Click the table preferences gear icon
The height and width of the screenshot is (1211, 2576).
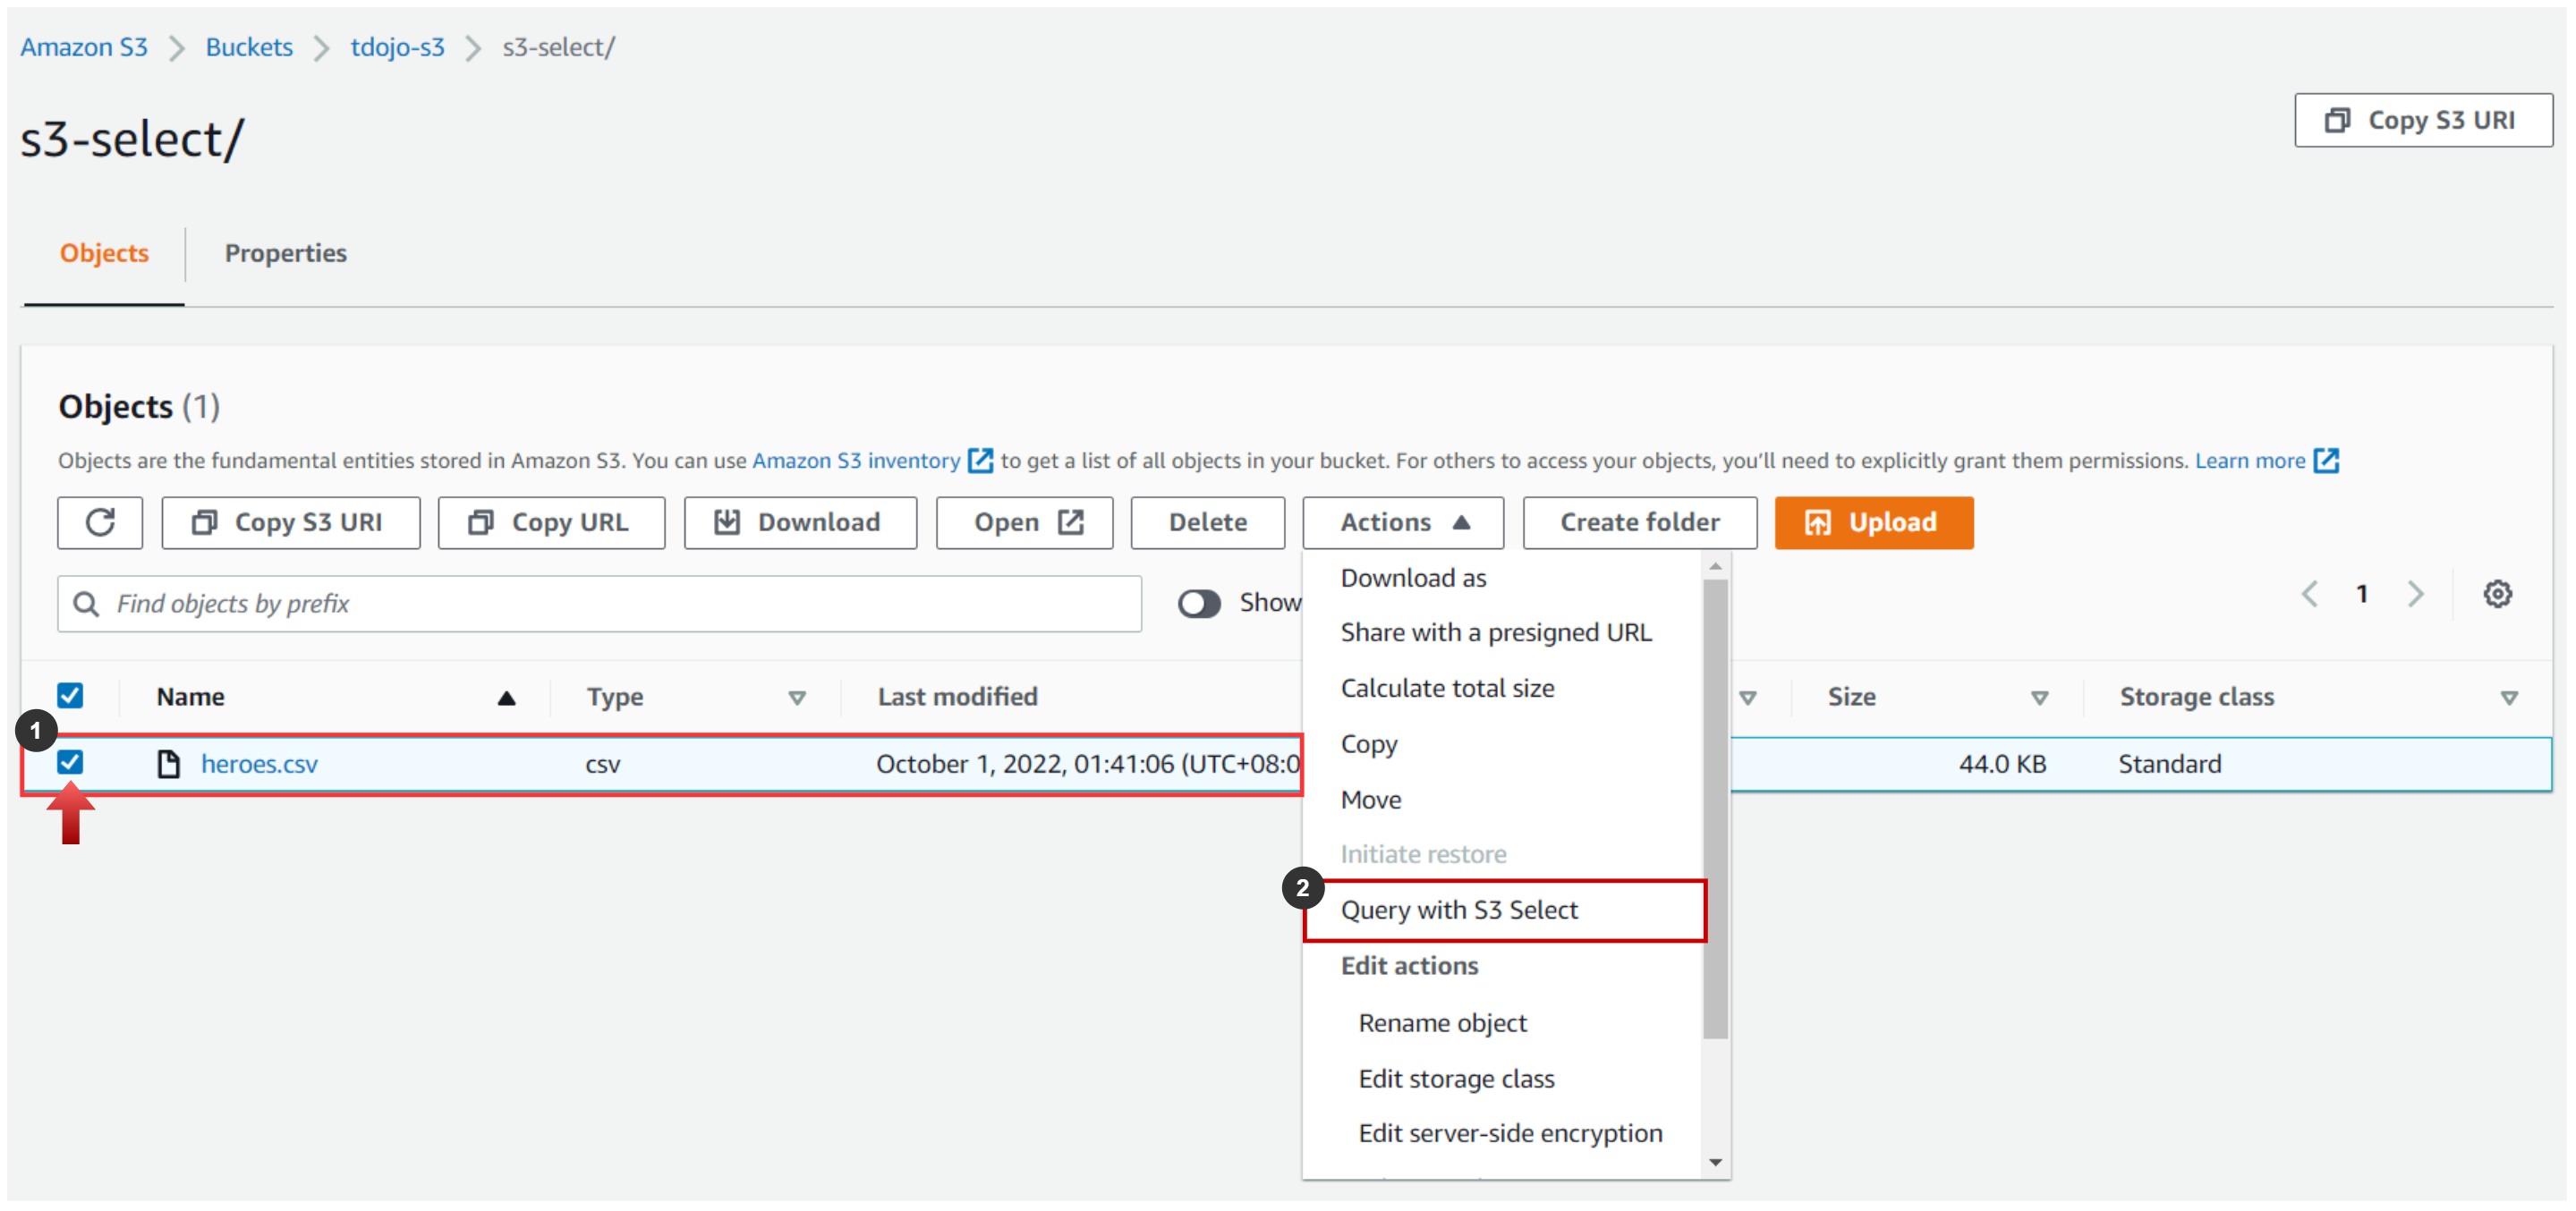pyautogui.click(x=2497, y=594)
